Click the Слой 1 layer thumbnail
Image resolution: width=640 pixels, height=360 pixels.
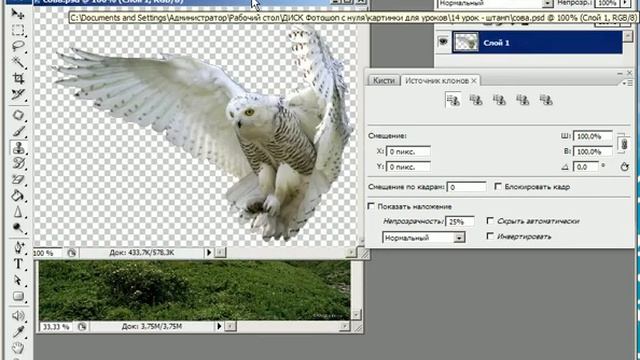coord(466,42)
